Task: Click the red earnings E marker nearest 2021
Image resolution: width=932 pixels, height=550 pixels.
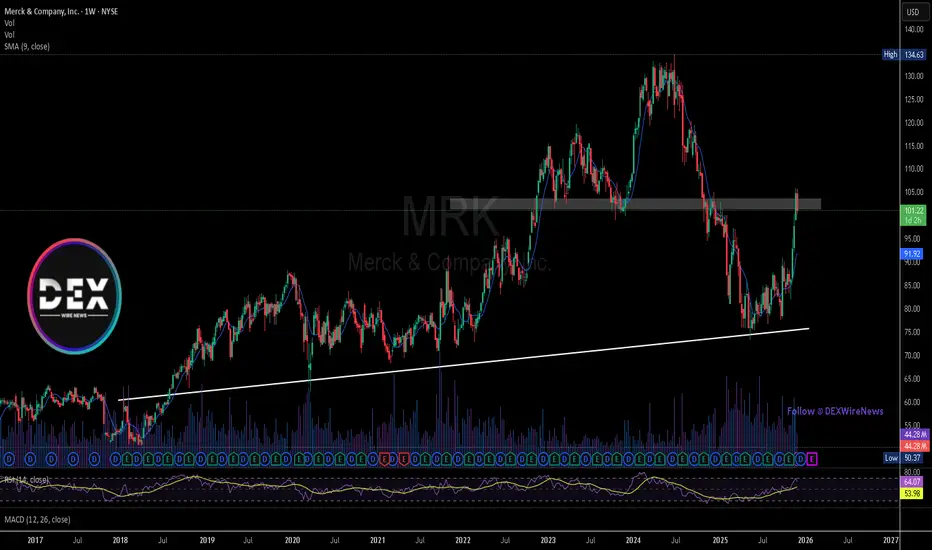Action: click(385, 459)
